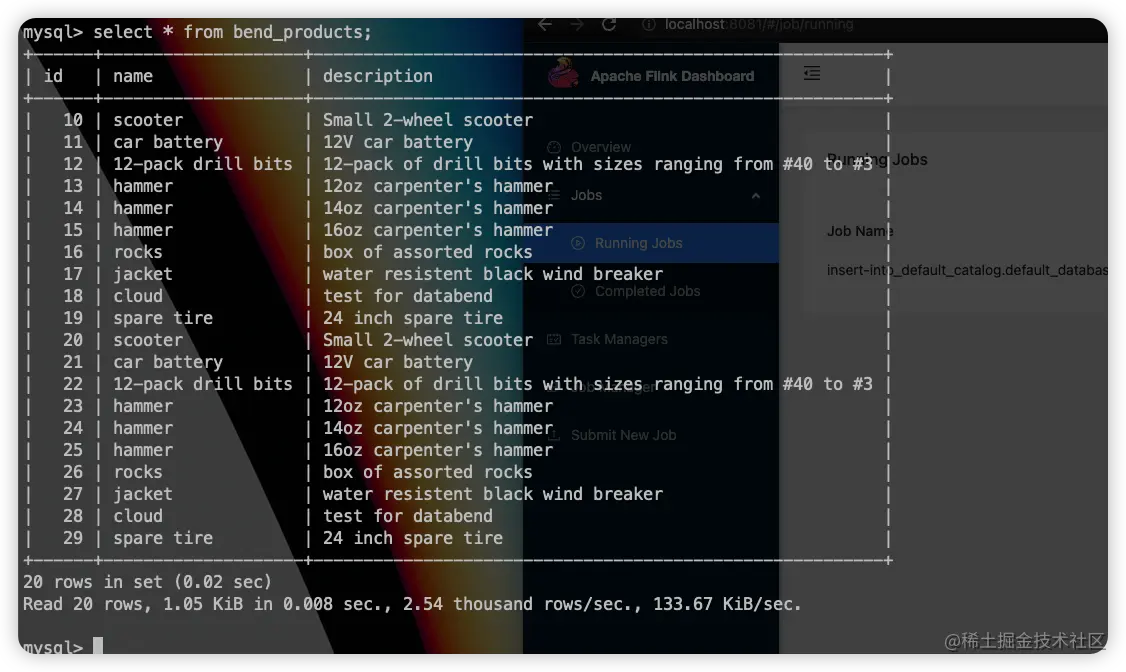Click the Running Jobs play icon
Image resolution: width=1126 pixels, height=672 pixels.
pos(579,243)
